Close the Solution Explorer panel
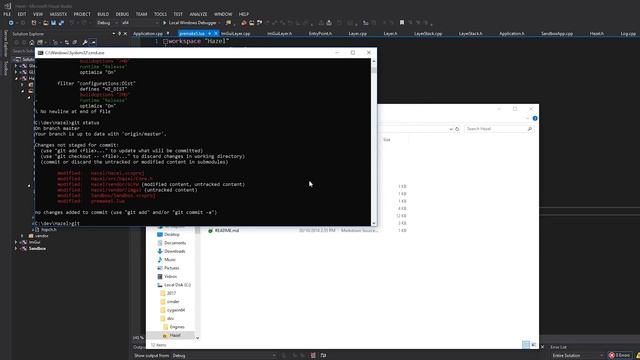Viewport: 640px width, 360px height. [125, 33]
